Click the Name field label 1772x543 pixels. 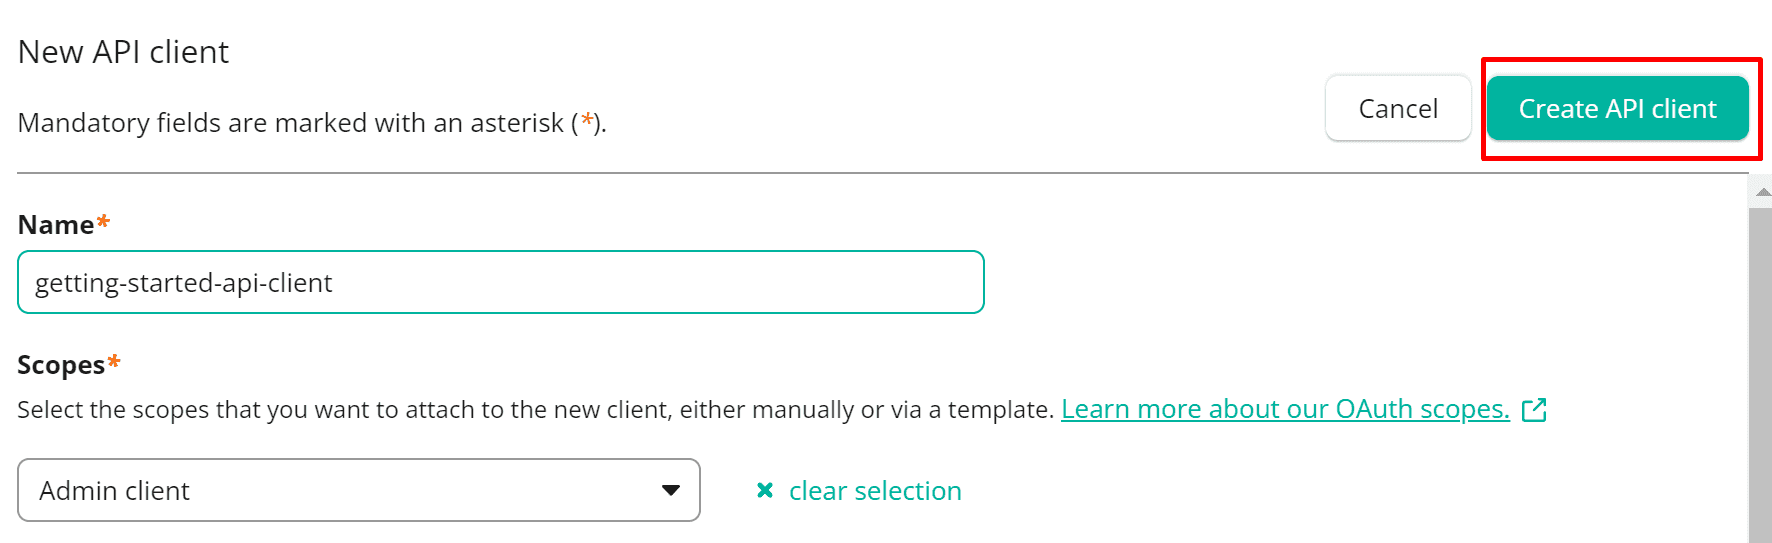[56, 225]
